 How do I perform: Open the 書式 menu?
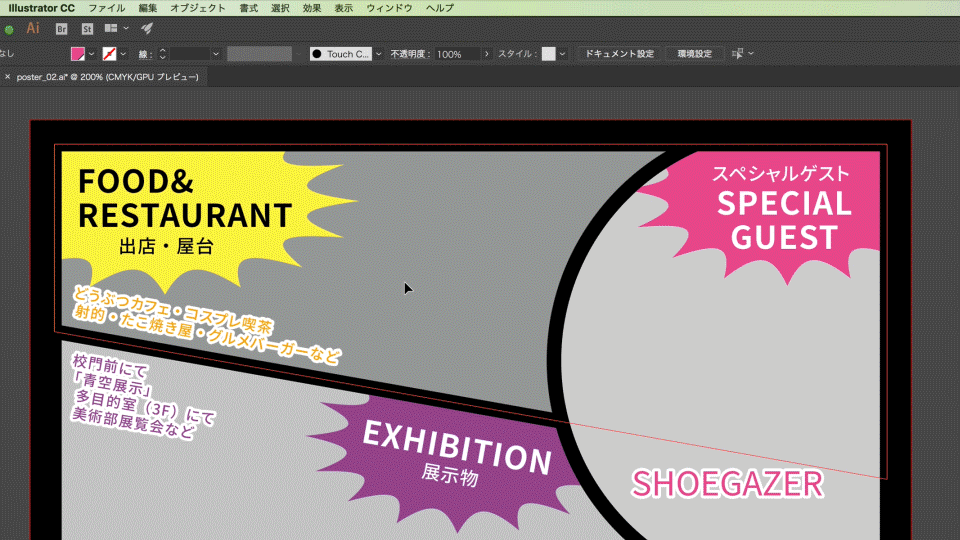coord(249,8)
